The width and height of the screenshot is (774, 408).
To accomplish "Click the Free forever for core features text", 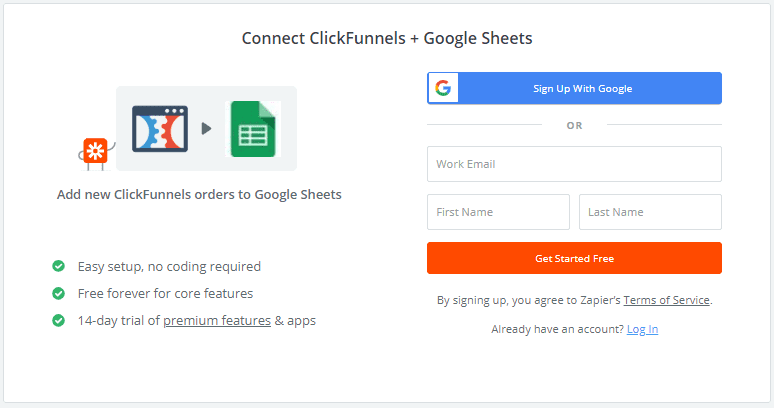I will (165, 294).
